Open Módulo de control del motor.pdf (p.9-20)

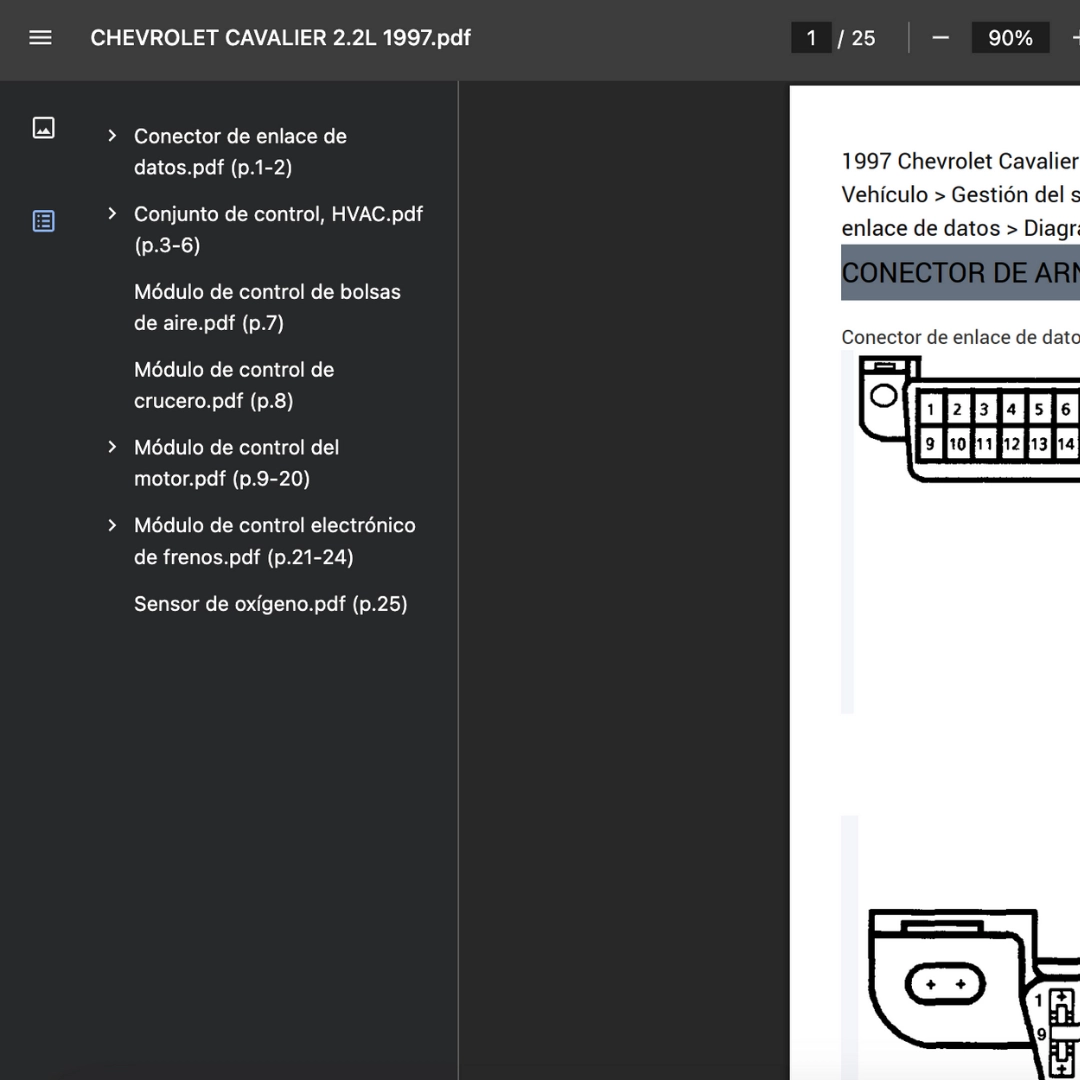point(236,463)
